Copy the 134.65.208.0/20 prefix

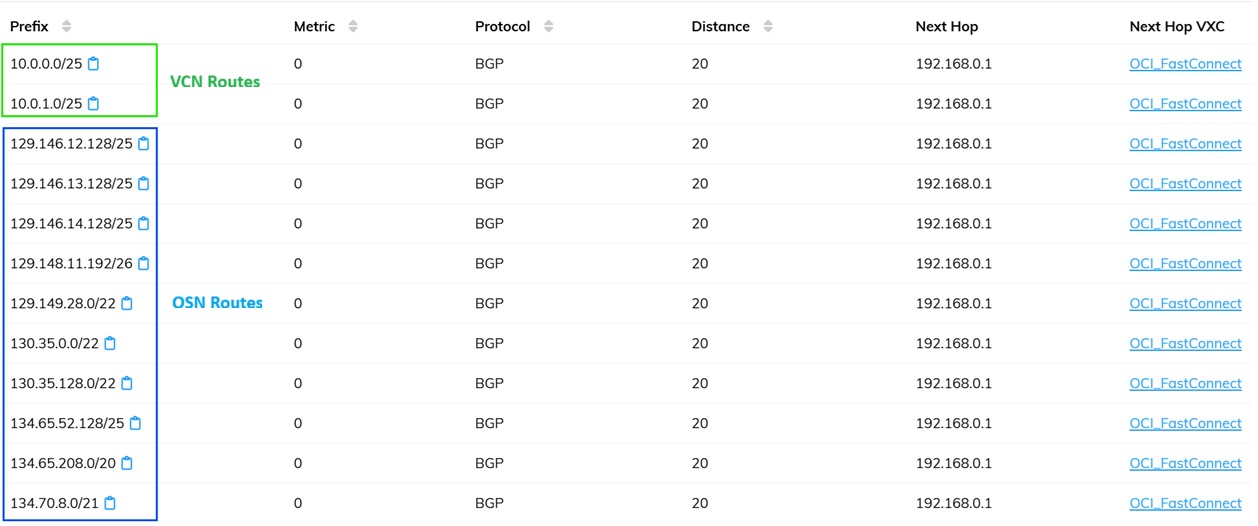tap(127, 464)
